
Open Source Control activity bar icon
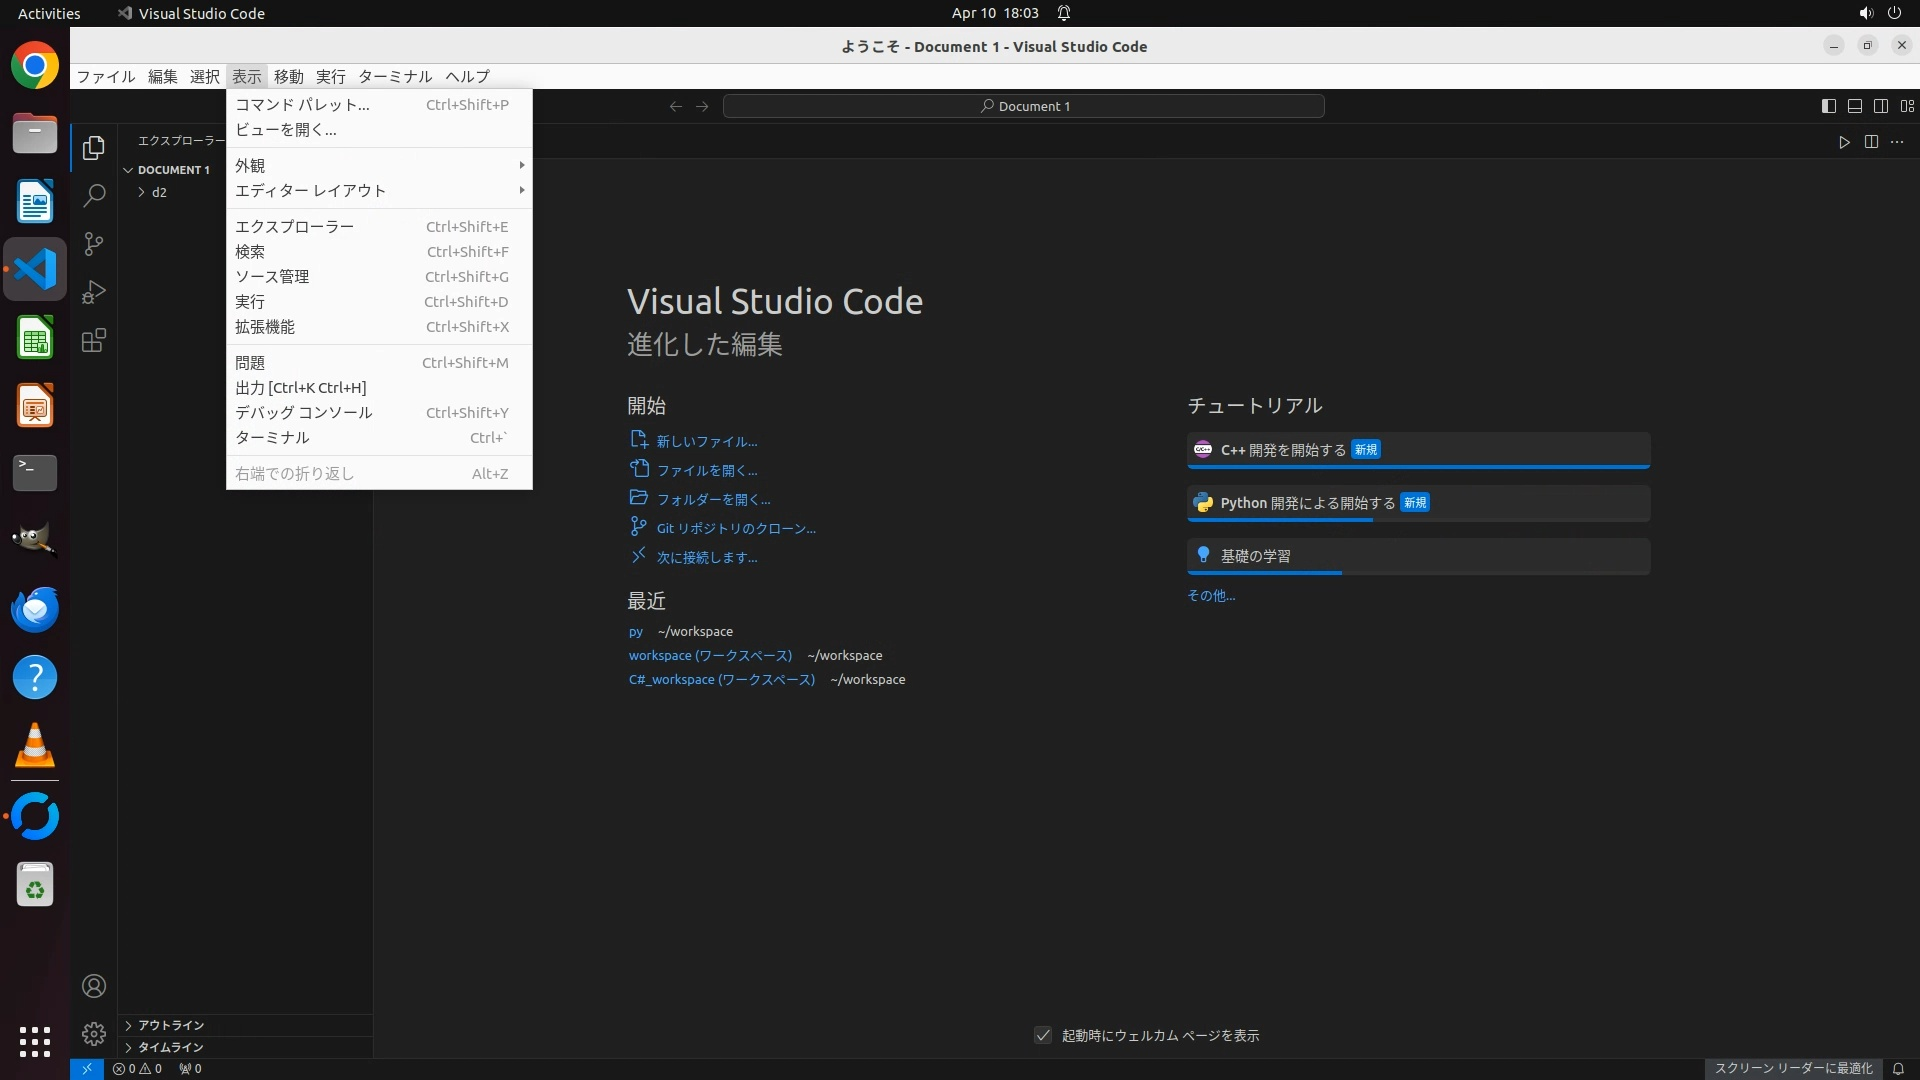94,244
